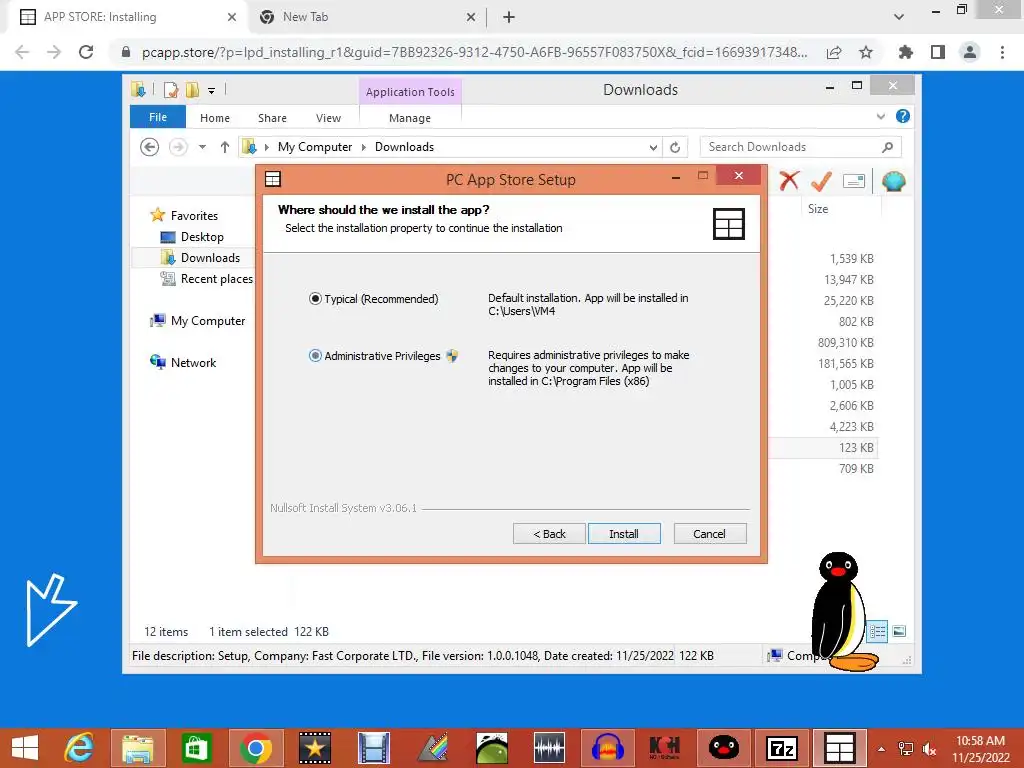Refresh the Downloads folder
The height and width of the screenshot is (768, 1024).
(x=675, y=148)
